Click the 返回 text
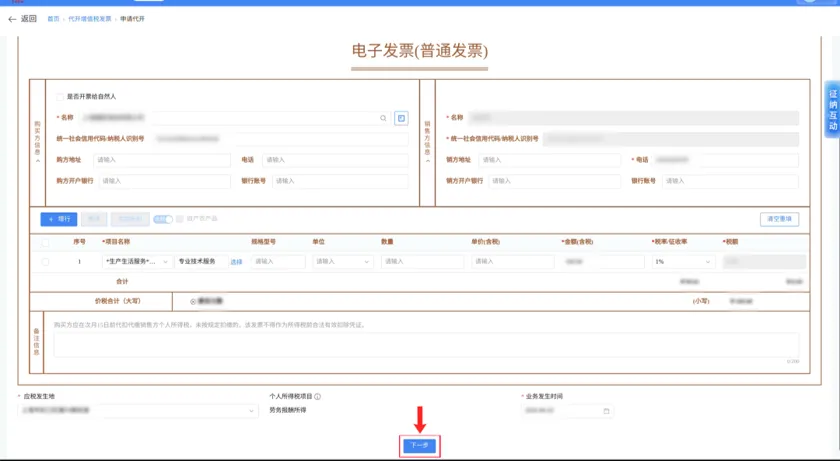The height and width of the screenshot is (461, 840). pos(29,19)
